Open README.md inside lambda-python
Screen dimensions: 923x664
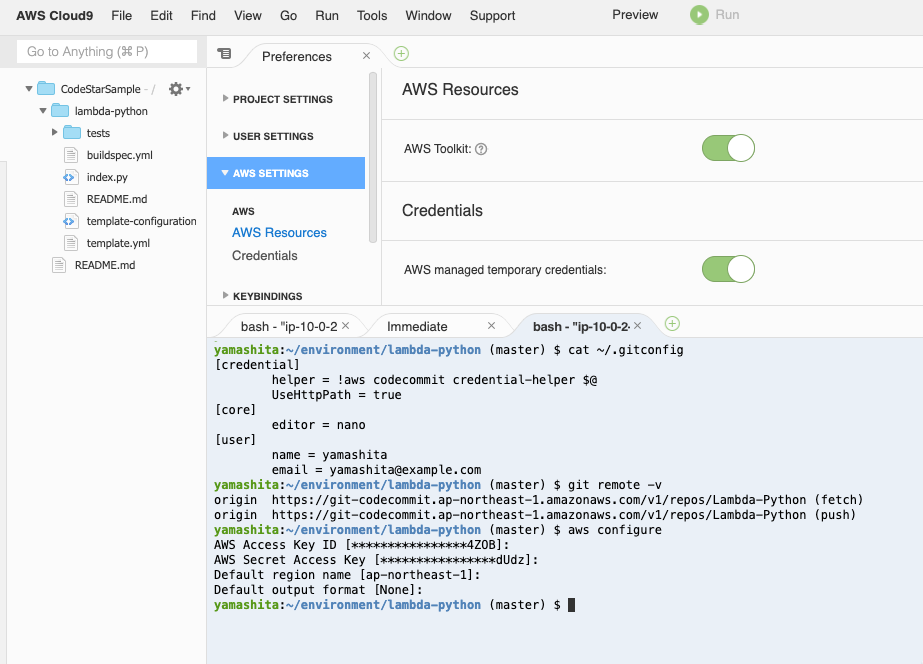(117, 199)
